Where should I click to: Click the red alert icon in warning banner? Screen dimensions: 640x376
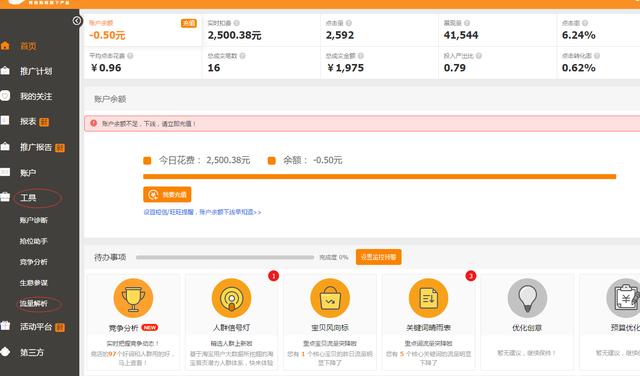pyautogui.click(x=94, y=123)
